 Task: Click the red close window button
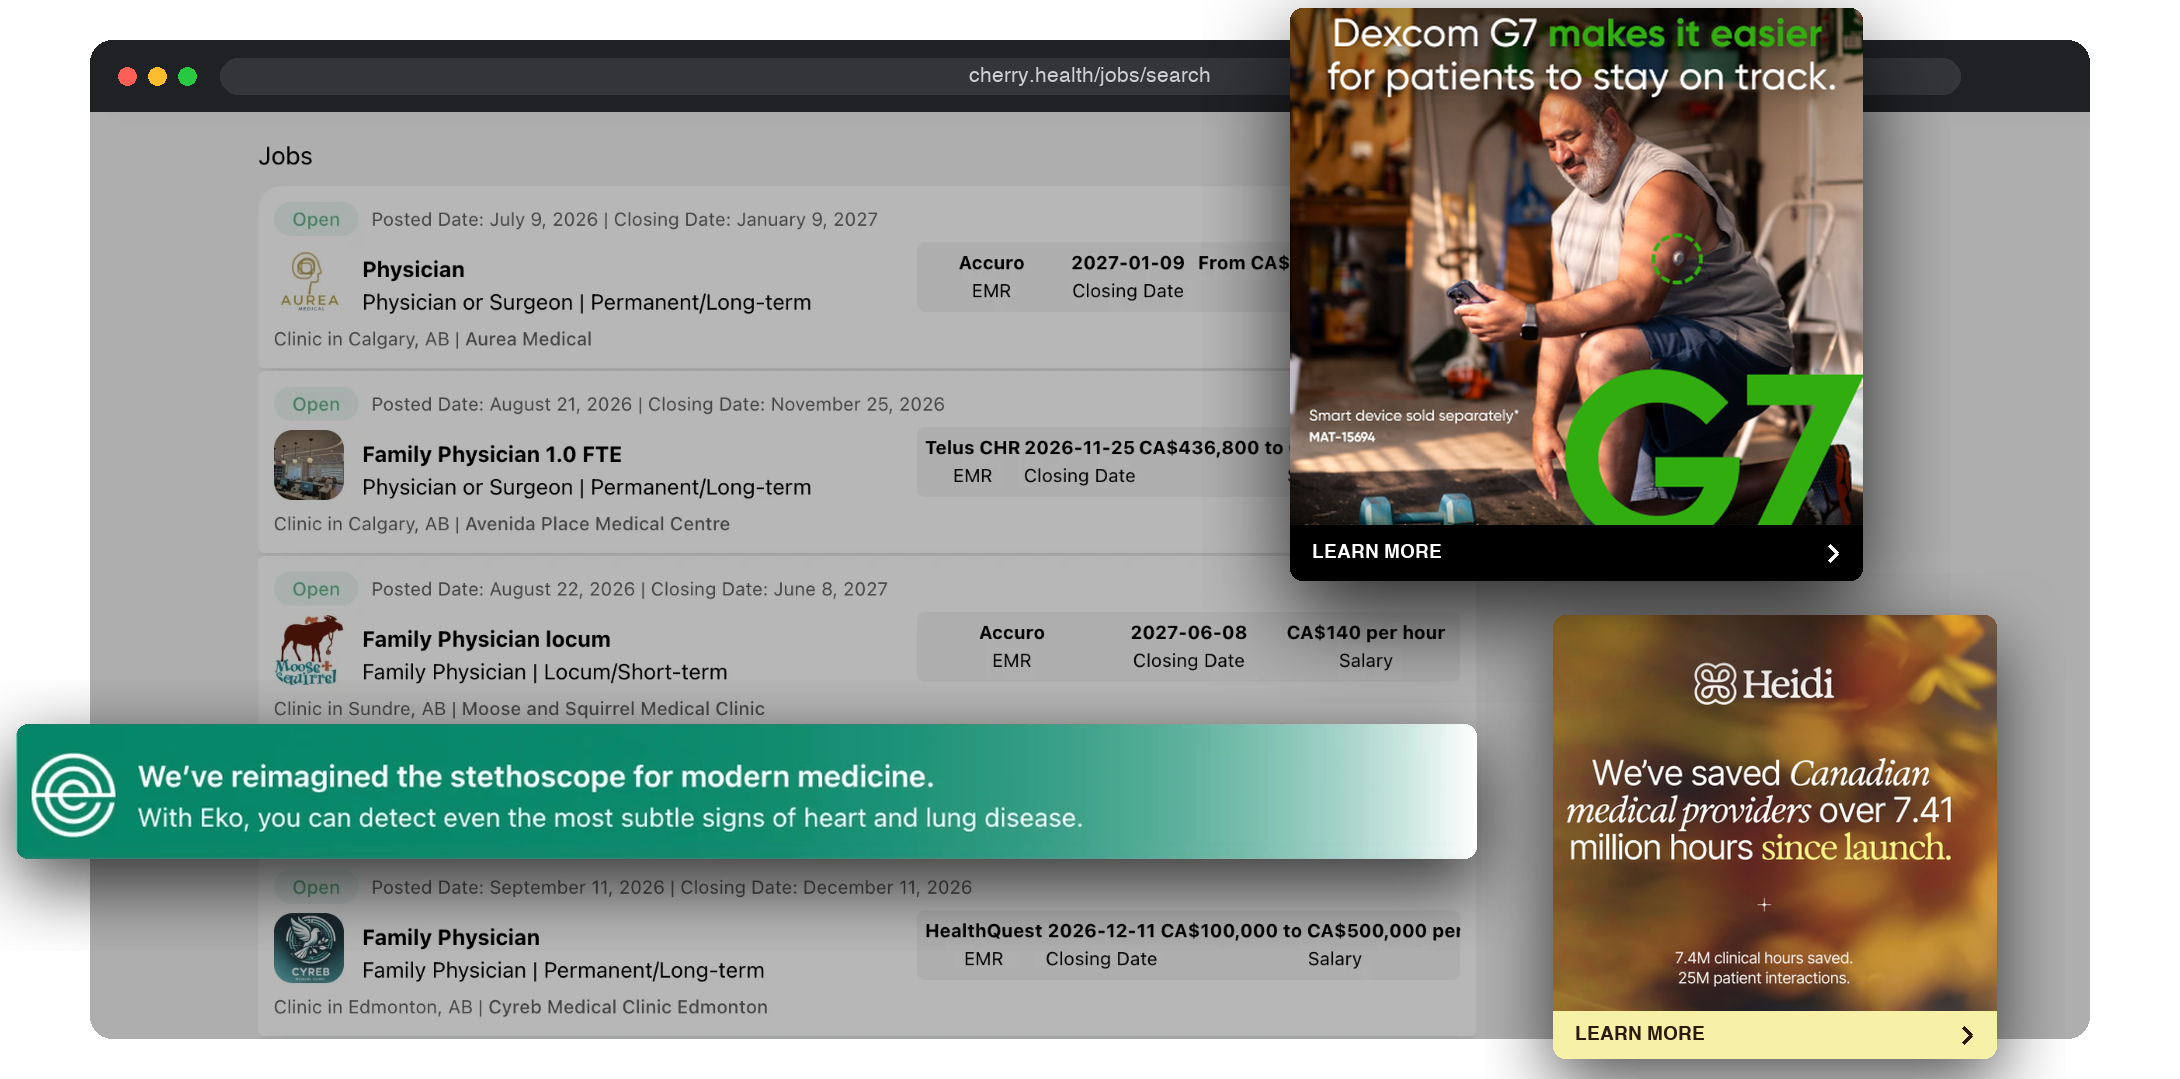[x=127, y=76]
